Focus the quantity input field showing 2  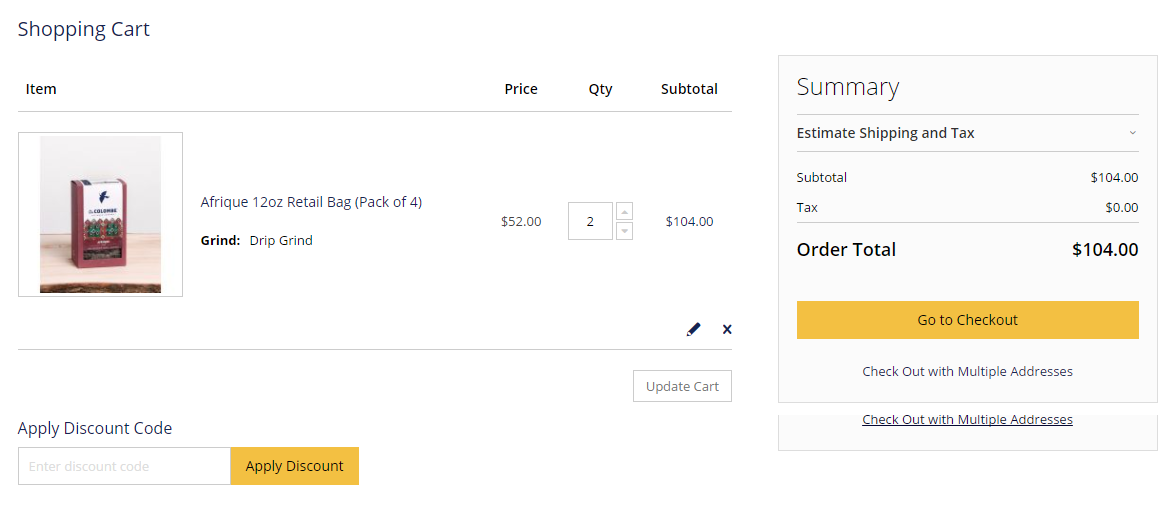(590, 221)
